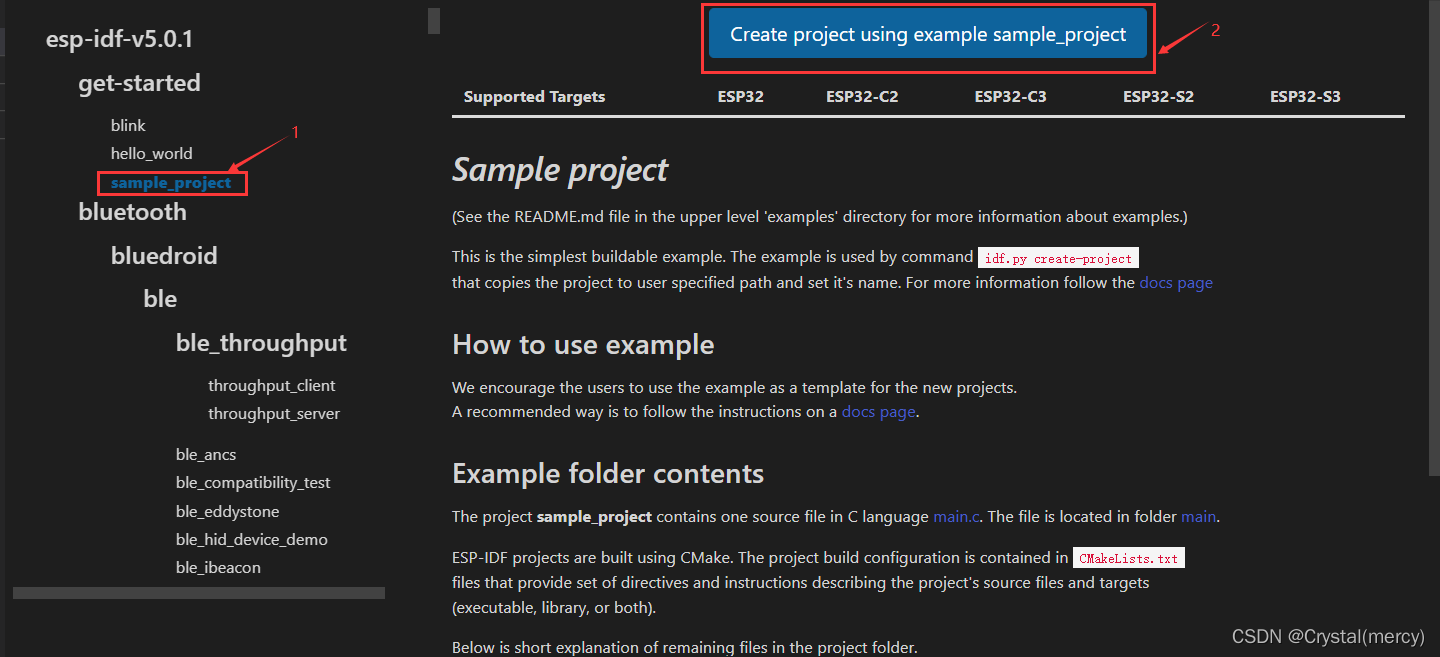The width and height of the screenshot is (1440, 657).
Task: Select the throughput_server example
Action: click(274, 413)
